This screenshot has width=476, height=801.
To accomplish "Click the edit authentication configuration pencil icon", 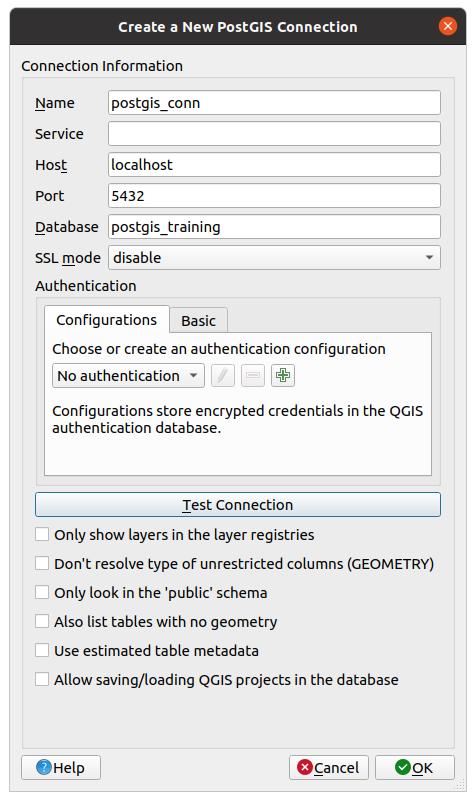I will point(223,376).
